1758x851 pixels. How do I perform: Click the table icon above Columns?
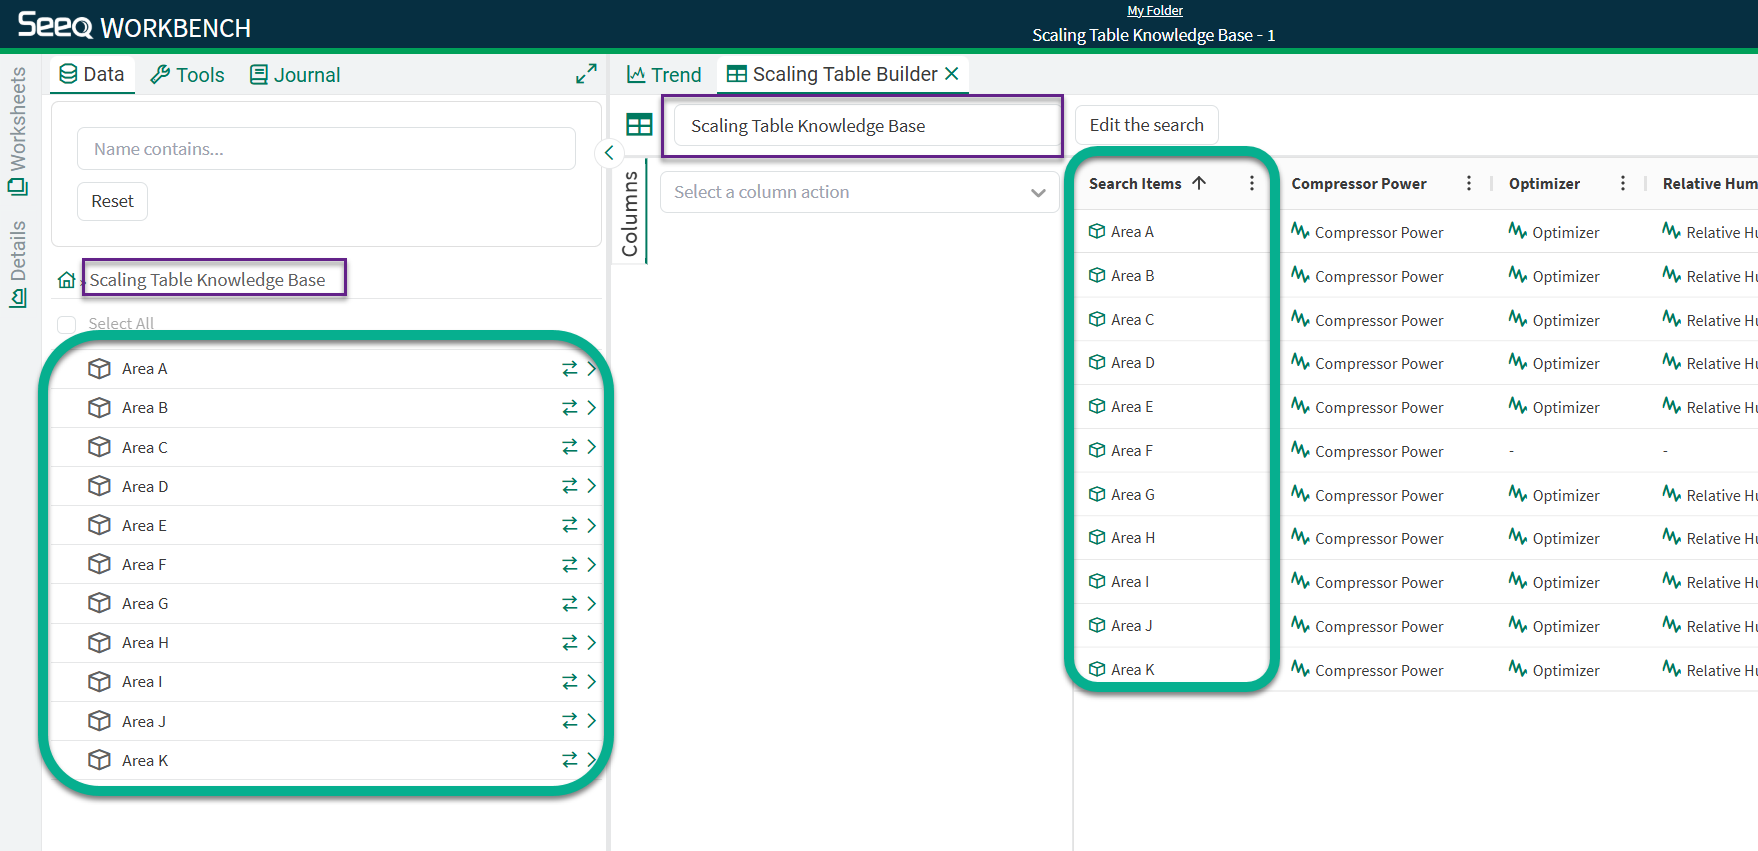(639, 125)
